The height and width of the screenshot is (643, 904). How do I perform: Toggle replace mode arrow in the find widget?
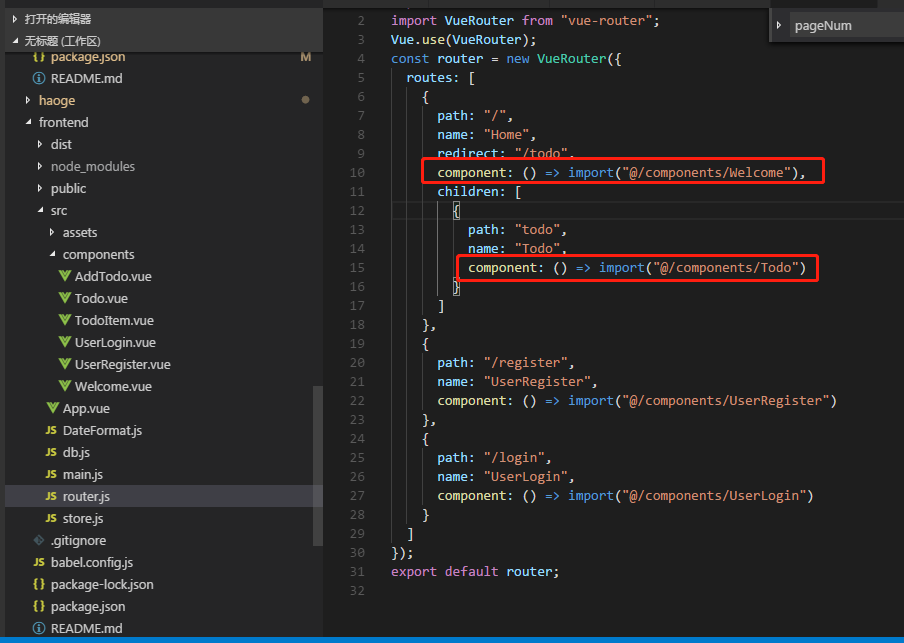pyautogui.click(x=780, y=25)
